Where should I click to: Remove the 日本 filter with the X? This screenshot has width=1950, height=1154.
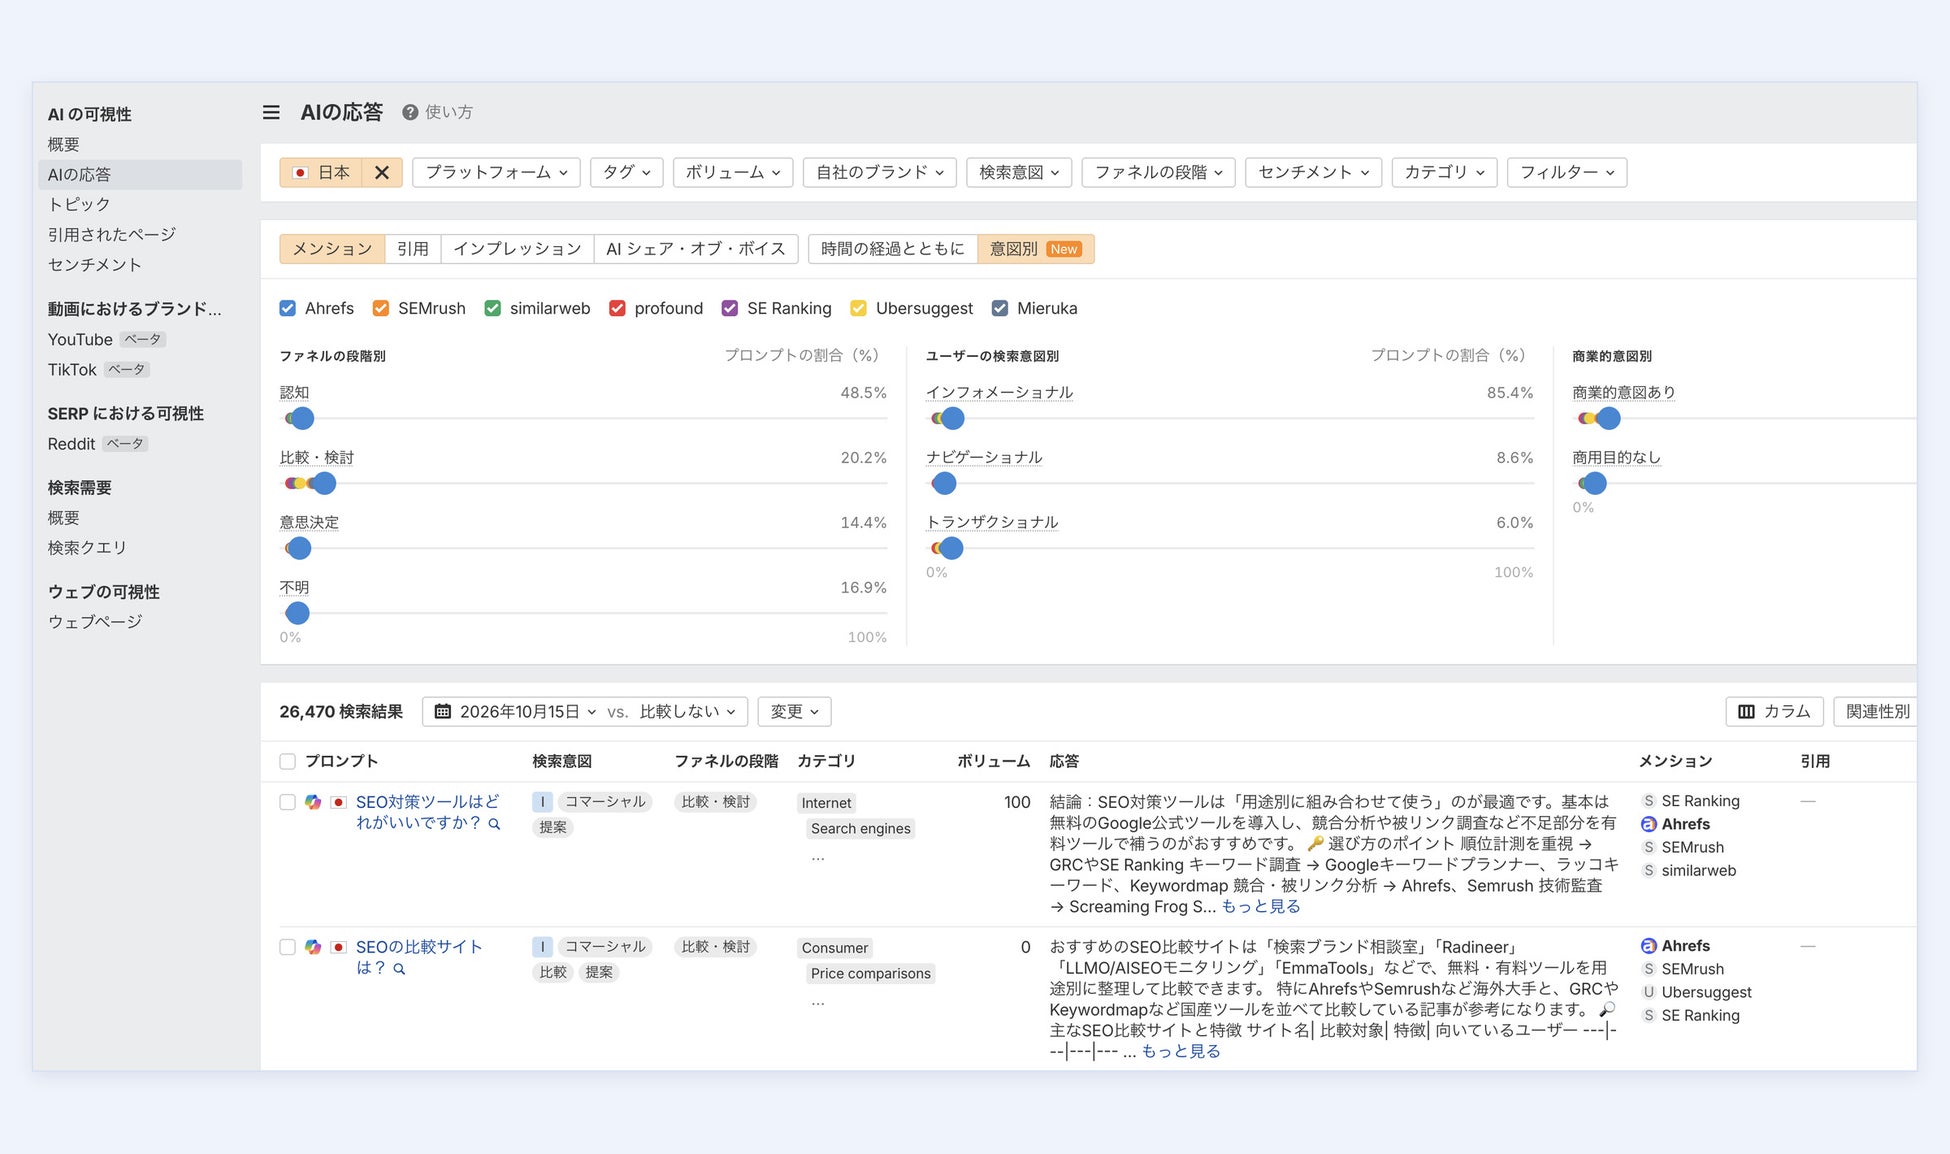(x=382, y=172)
